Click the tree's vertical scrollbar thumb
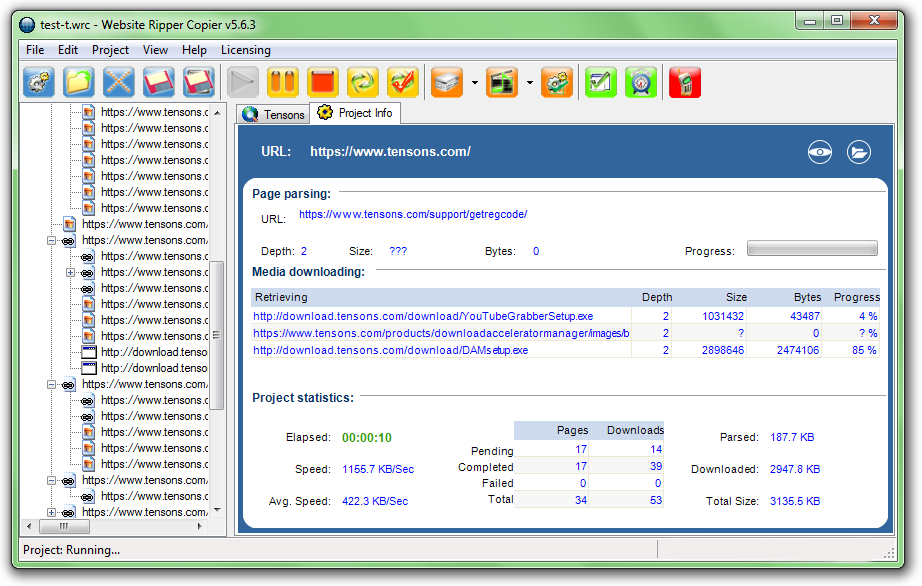This screenshot has height=586, width=922. point(218,335)
